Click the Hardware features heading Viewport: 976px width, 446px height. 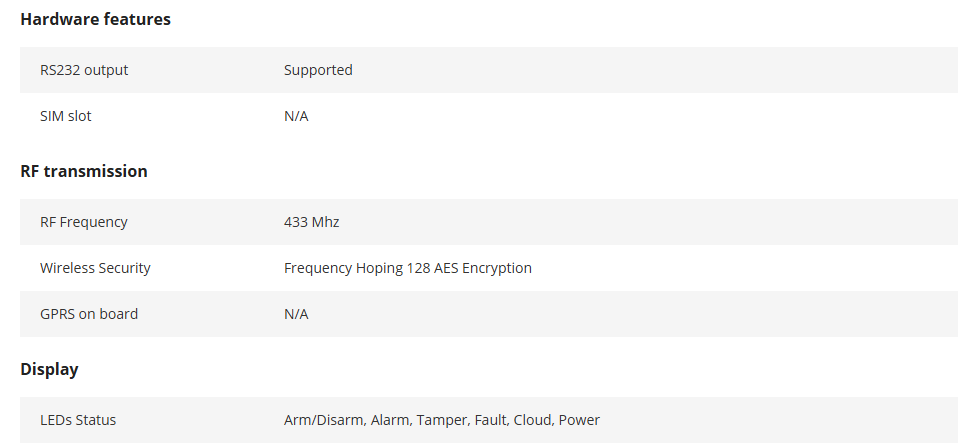point(95,19)
